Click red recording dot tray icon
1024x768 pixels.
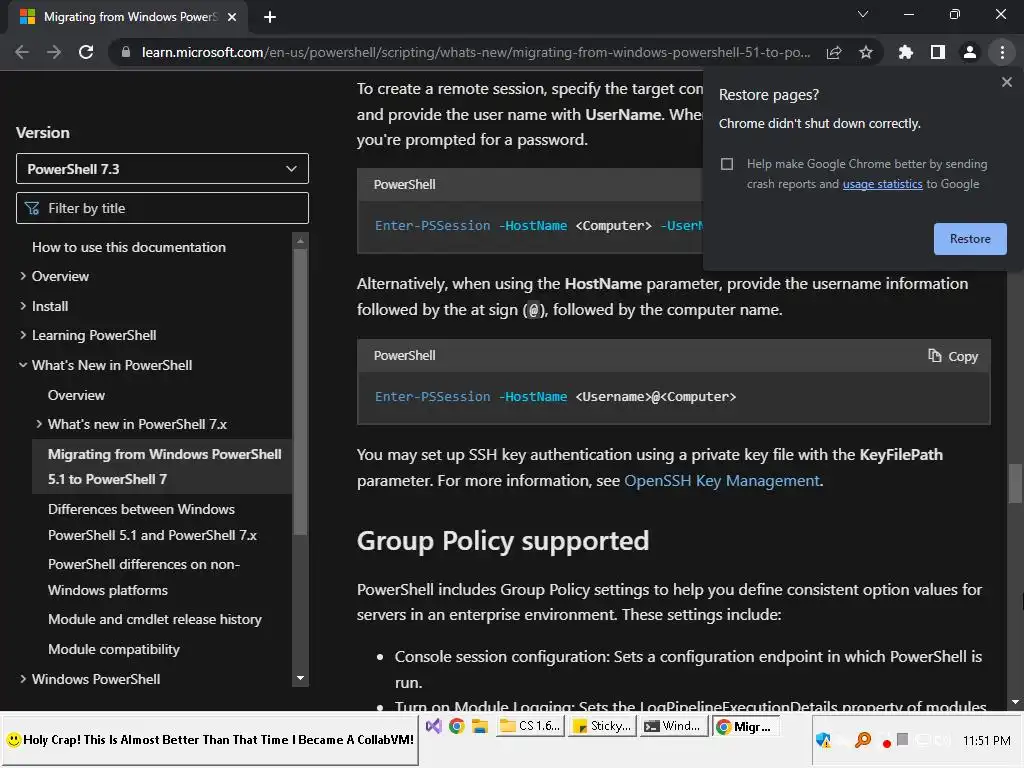point(886,743)
